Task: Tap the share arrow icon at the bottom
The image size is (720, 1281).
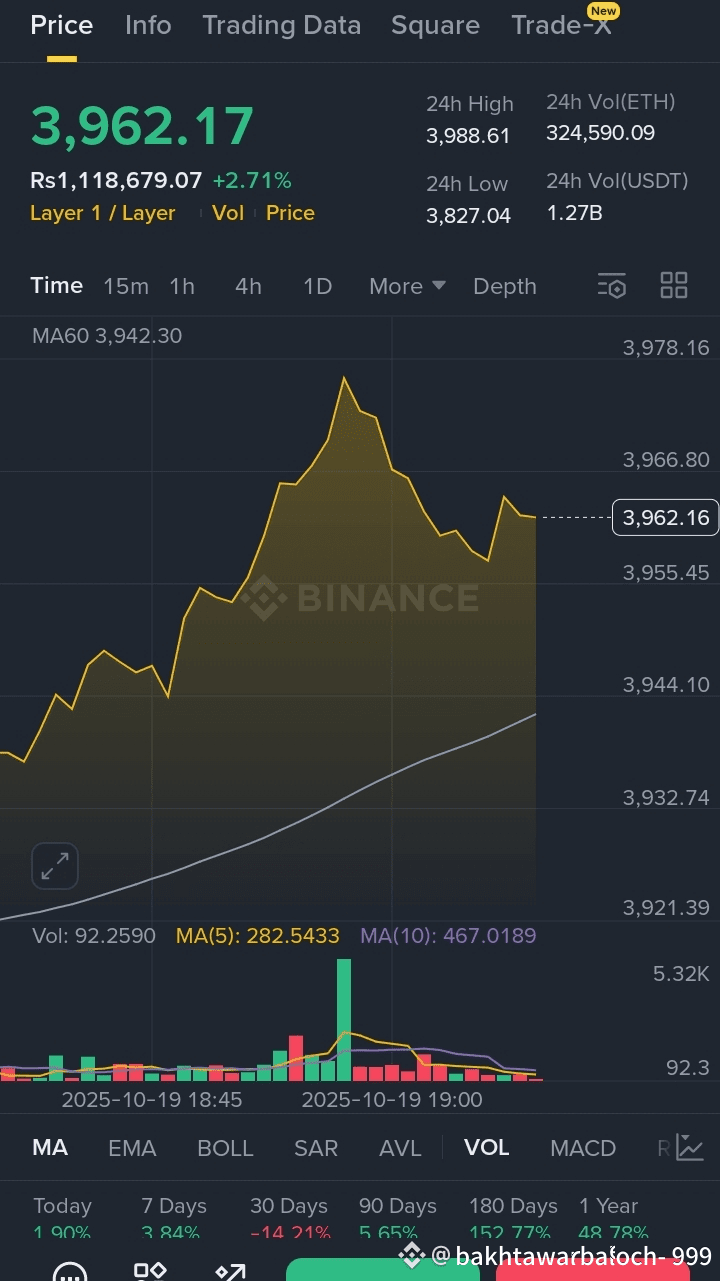Action: (230, 1272)
